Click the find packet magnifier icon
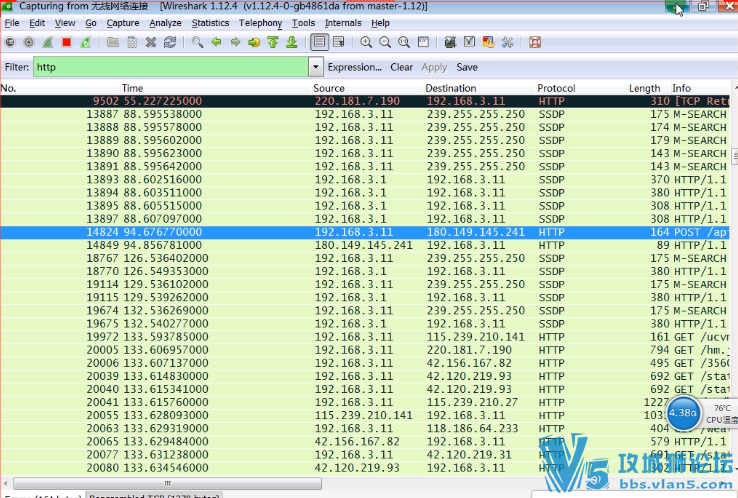Screen dimensions: 738x498 point(198,42)
